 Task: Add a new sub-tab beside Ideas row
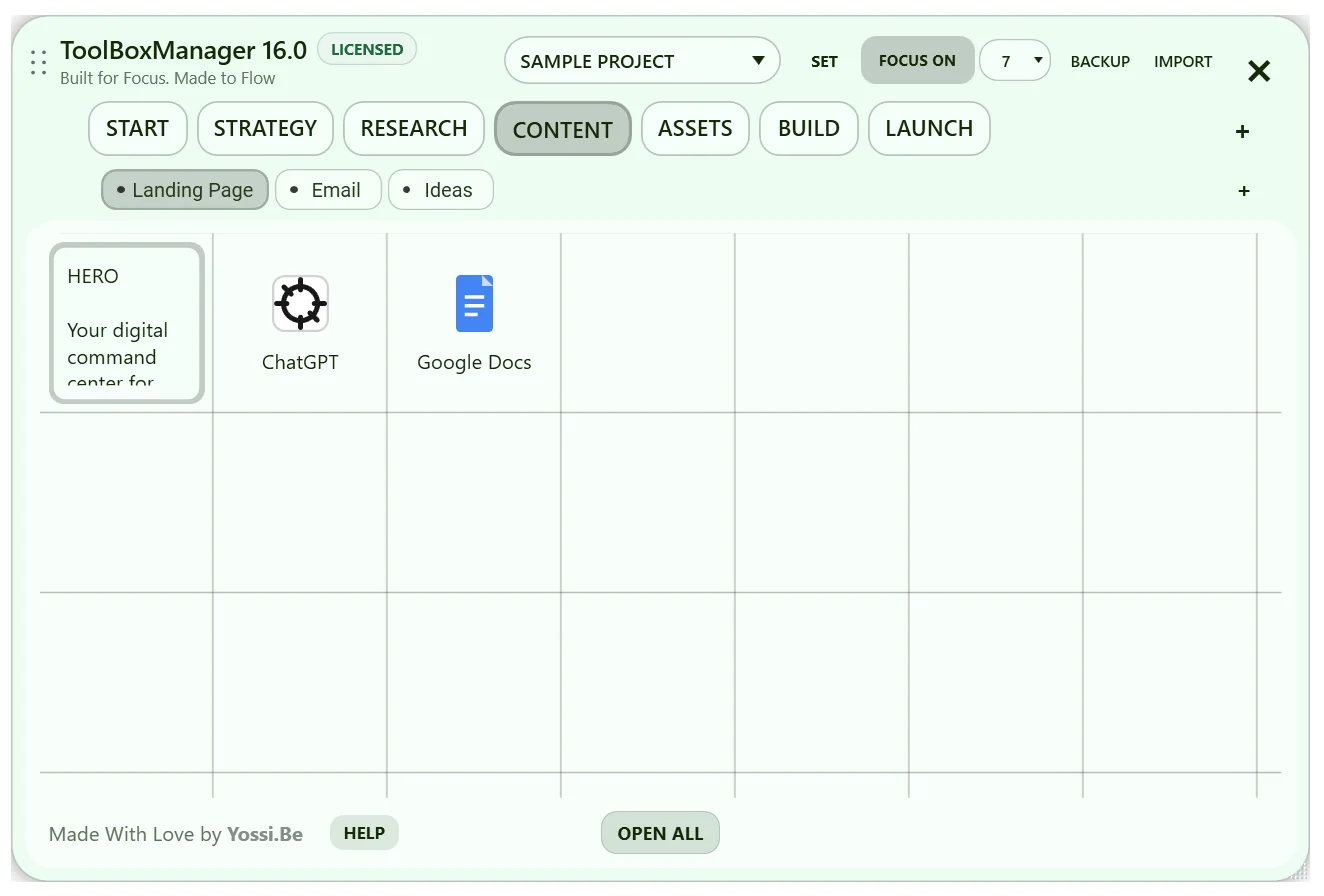click(x=1244, y=191)
